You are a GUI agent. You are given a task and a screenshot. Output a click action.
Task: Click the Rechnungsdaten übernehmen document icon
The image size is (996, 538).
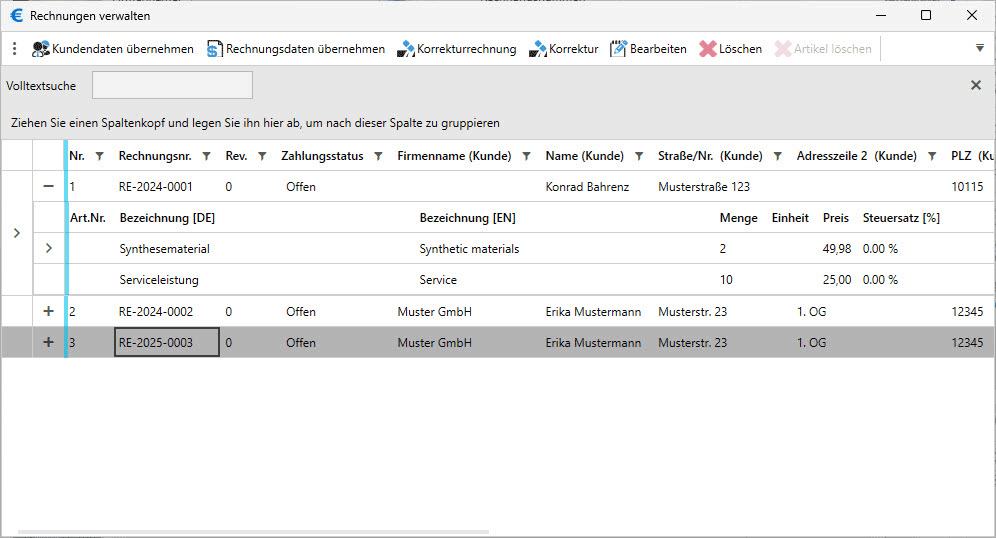click(215, 49)
